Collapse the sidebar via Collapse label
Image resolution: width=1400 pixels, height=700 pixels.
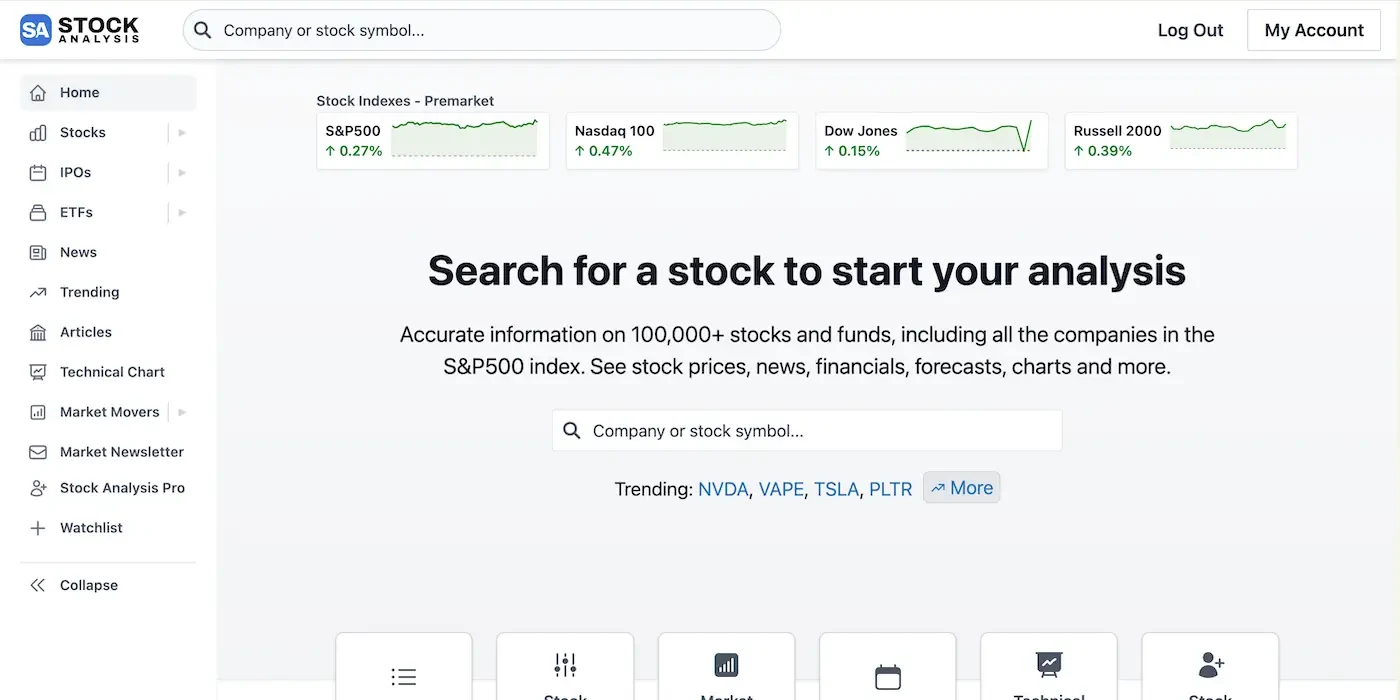[x=89, y=586]
